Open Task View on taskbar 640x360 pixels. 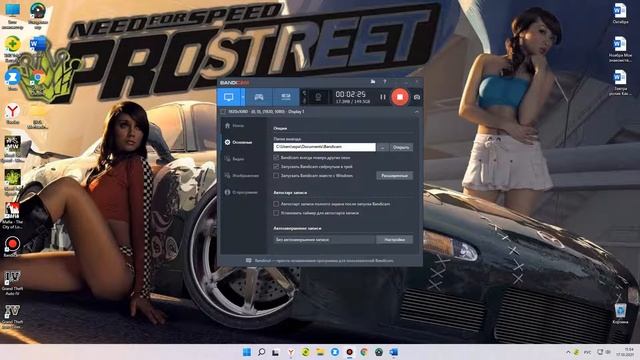[276, 352]
